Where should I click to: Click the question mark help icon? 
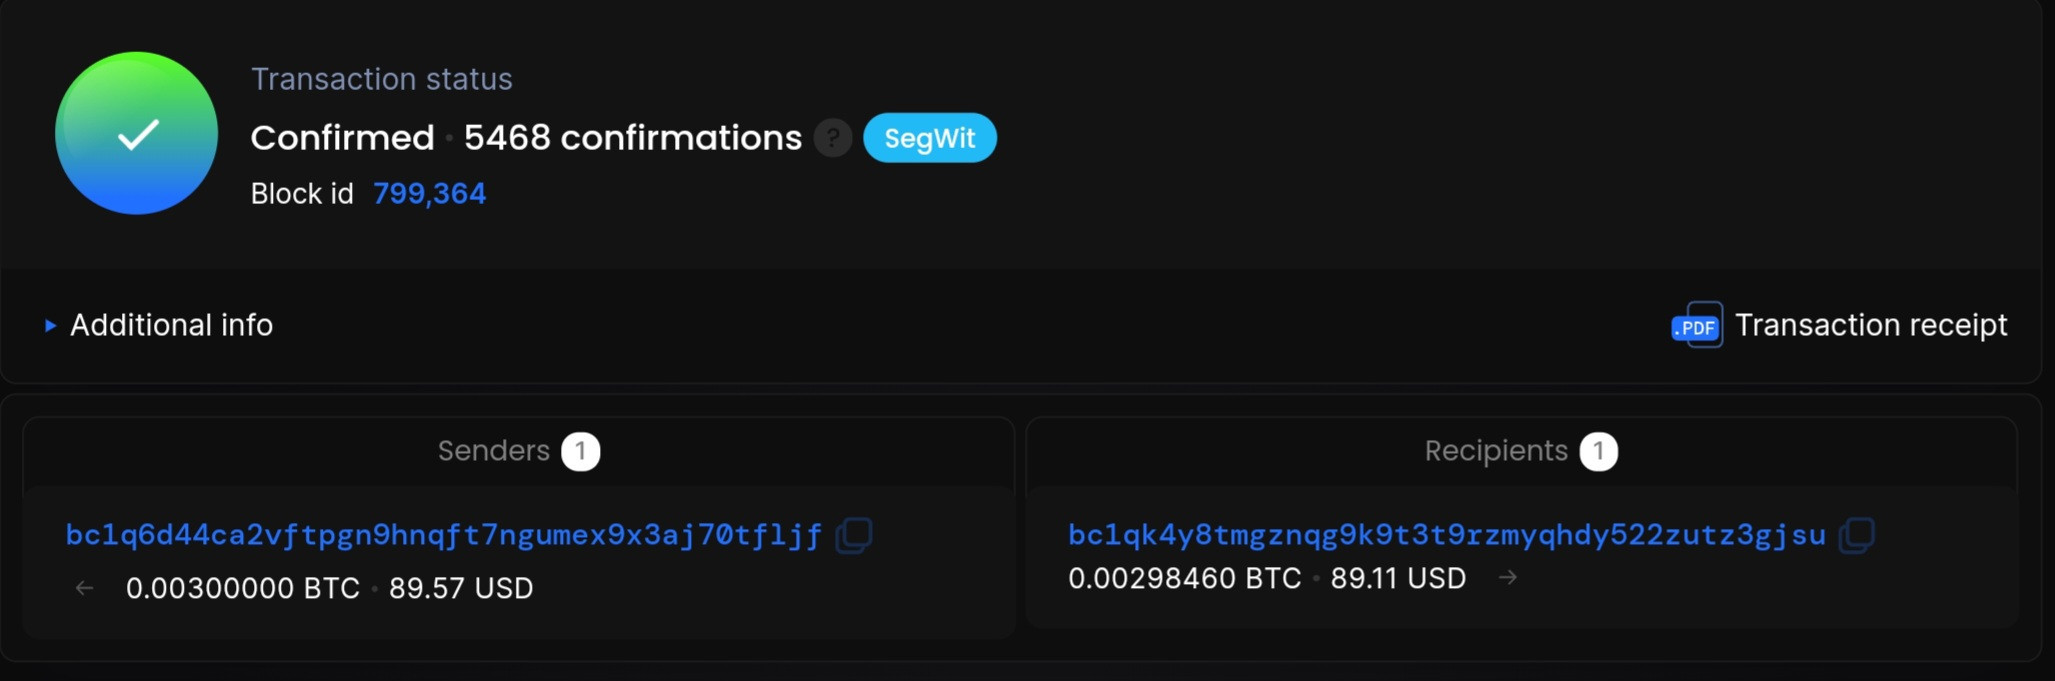tap(832, 138)
